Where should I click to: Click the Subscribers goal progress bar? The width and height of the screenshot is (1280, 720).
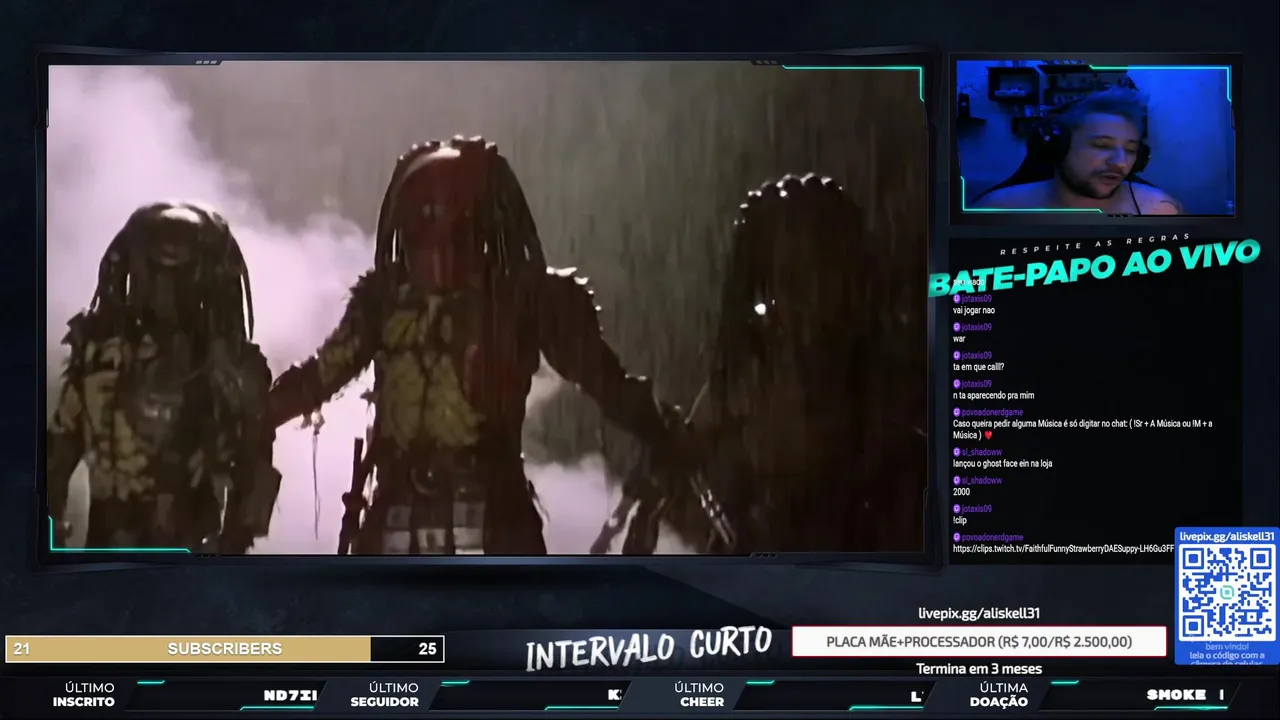pyautogui.click(x=224, y=649)
